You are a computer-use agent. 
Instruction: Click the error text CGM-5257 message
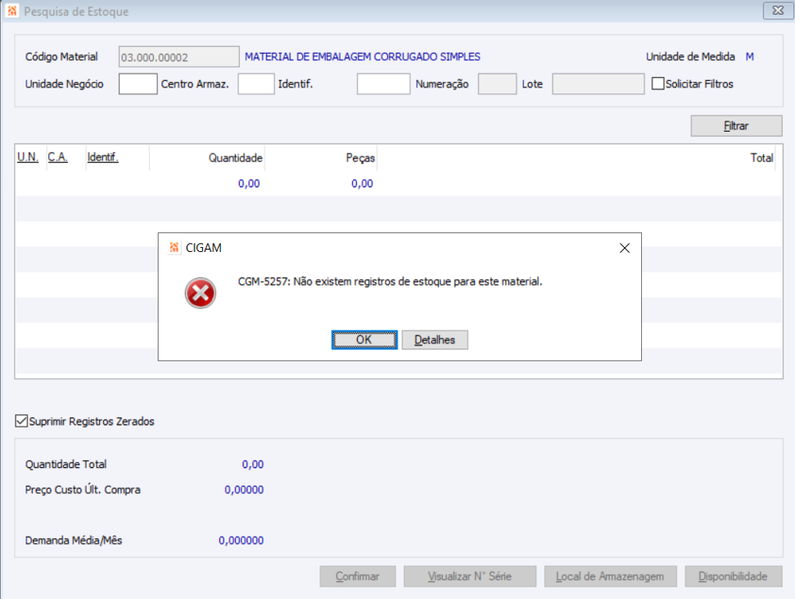[x=390, y=281]
